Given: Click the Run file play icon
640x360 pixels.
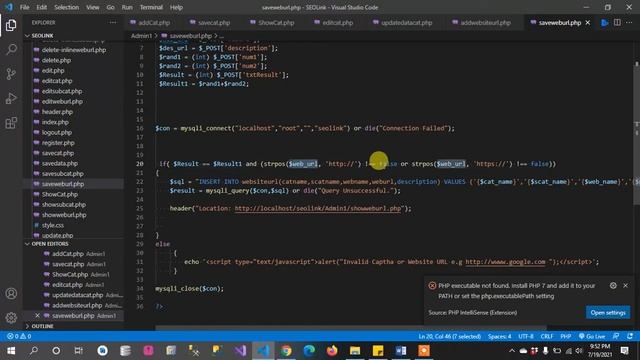Looking at the screenshot, I should [x=604, y=23].
